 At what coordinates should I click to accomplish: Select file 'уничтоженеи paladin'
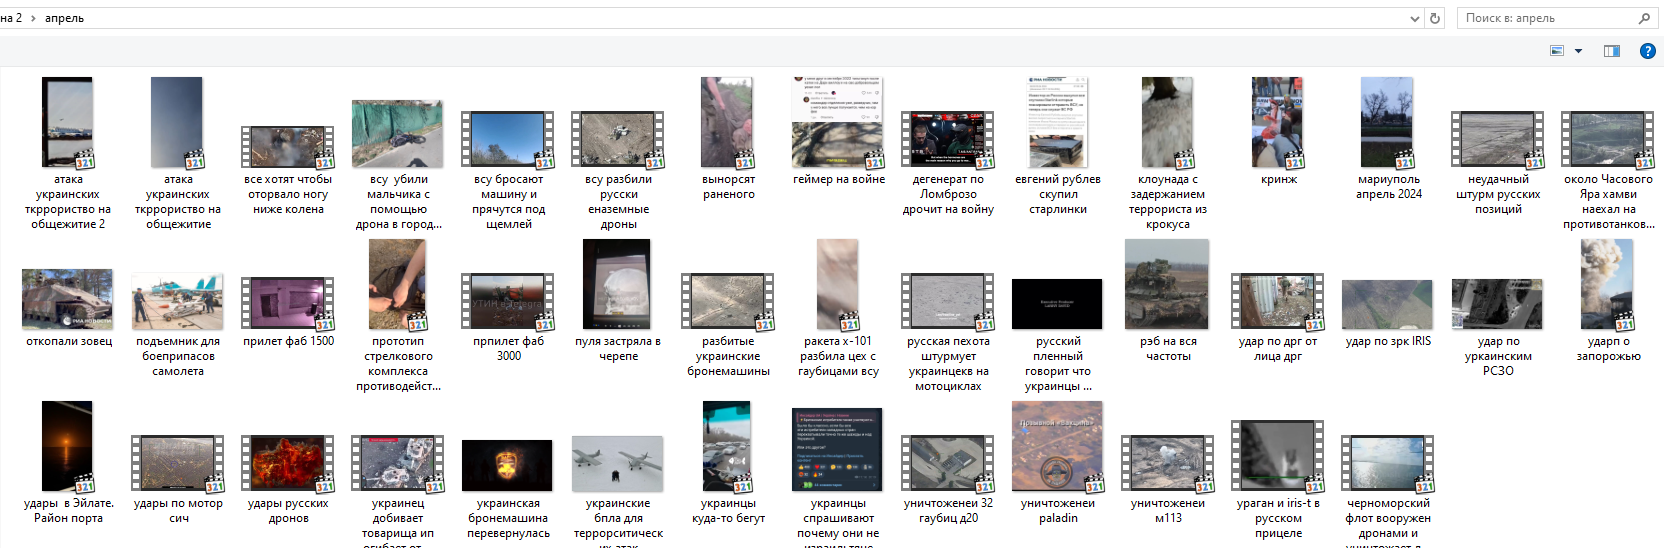coord(1058,462)
